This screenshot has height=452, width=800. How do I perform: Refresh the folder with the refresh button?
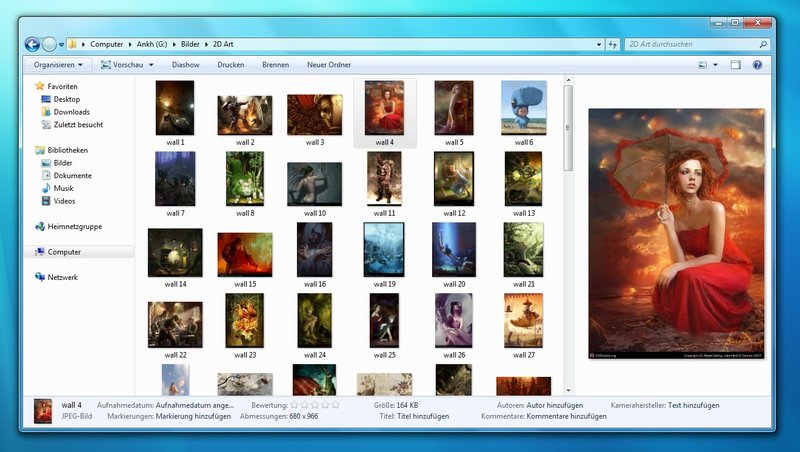613,44
